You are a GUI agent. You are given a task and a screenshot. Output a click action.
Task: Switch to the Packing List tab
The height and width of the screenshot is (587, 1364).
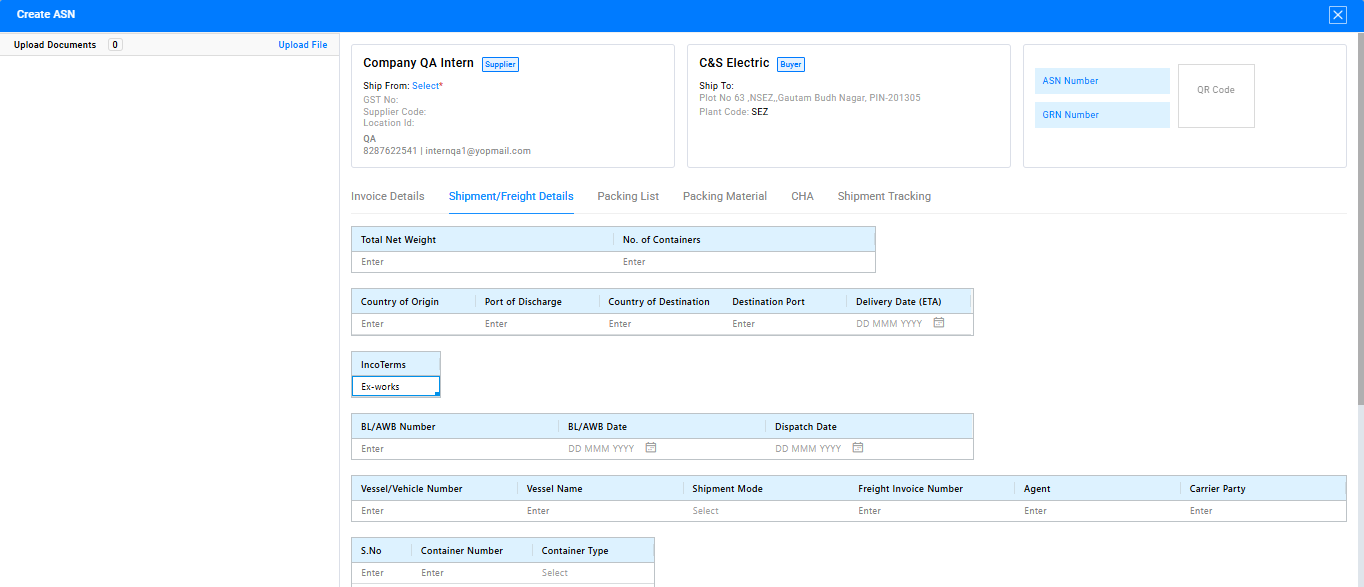(628, 196)
